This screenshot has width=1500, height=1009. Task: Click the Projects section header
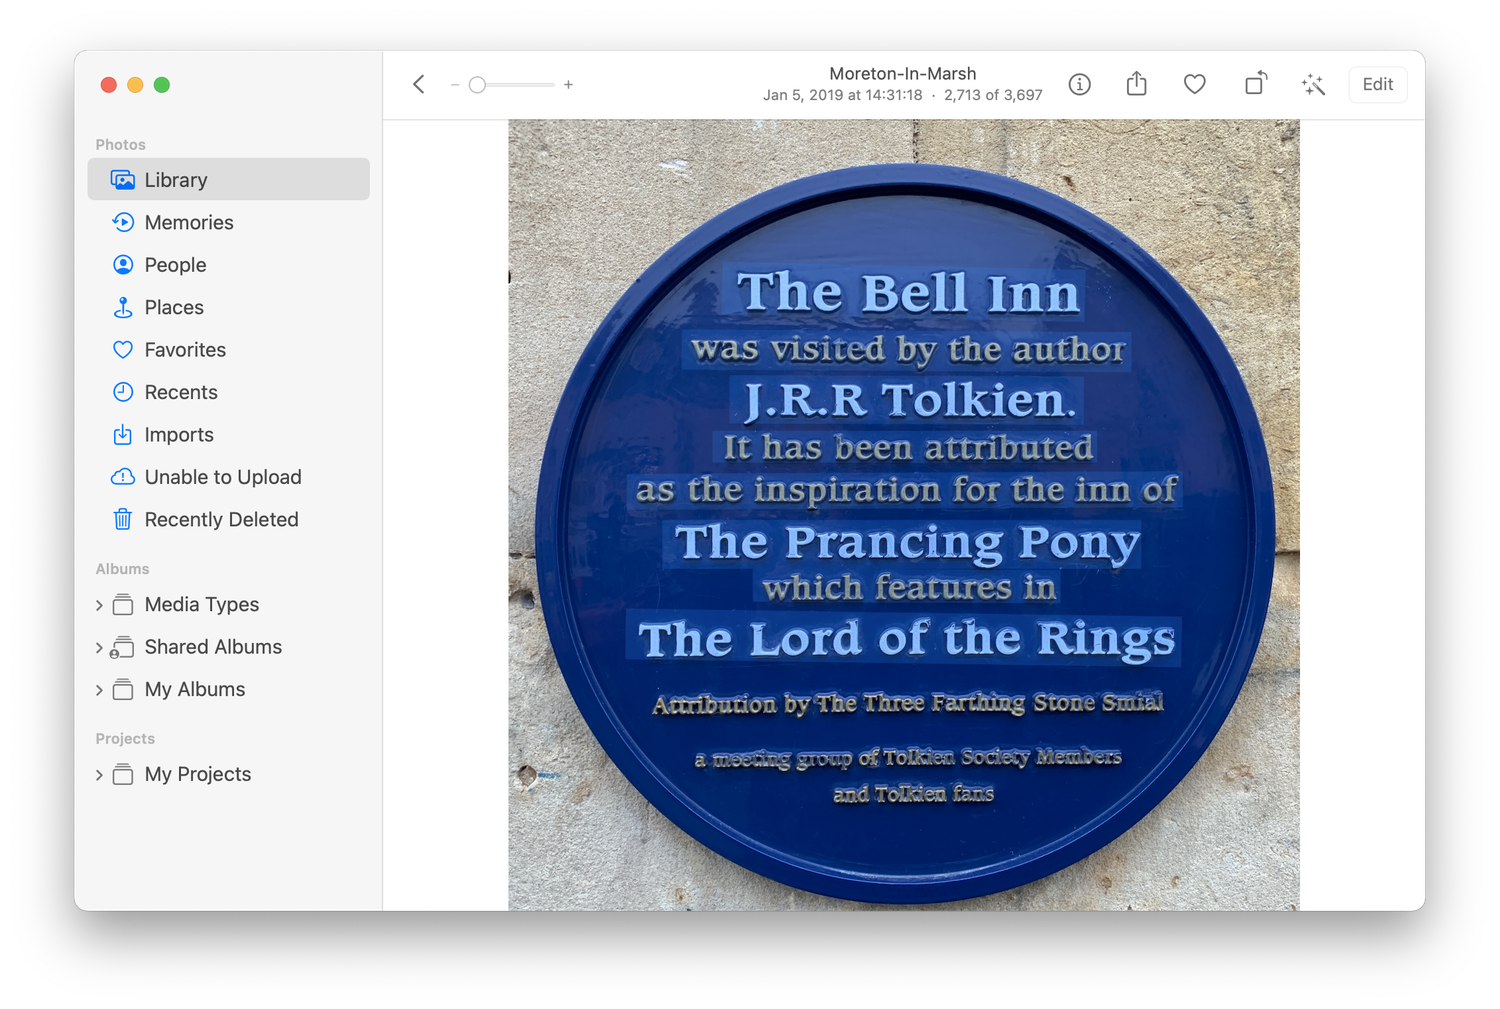(125, 739)
